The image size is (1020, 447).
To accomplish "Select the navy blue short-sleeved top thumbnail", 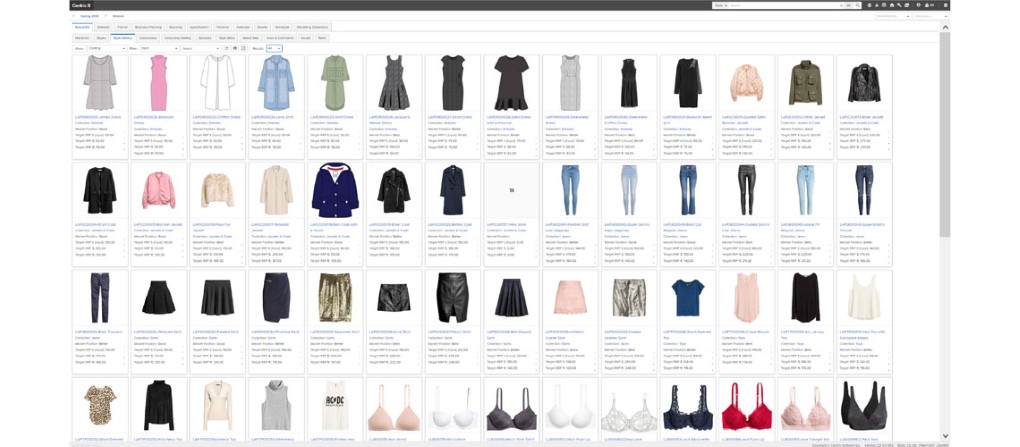I will [688, 297].
